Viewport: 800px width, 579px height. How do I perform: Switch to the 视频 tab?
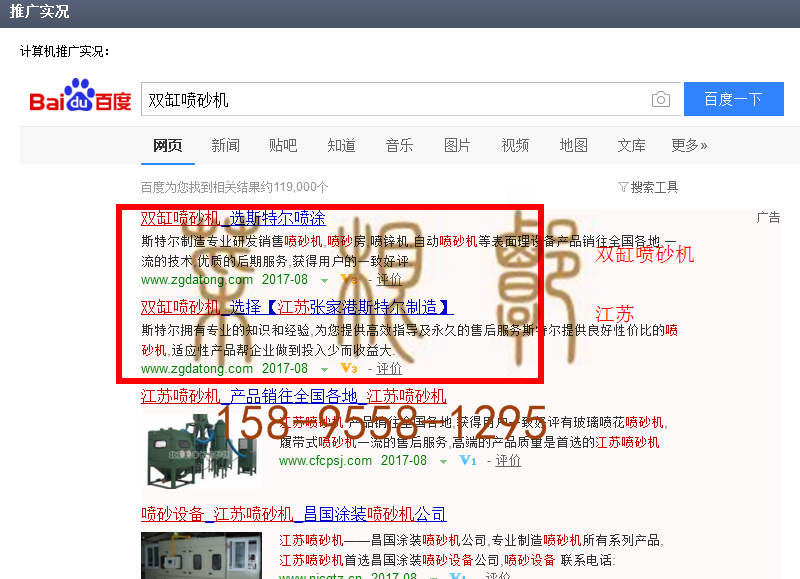pyautogui.click(x=515, y=145)
